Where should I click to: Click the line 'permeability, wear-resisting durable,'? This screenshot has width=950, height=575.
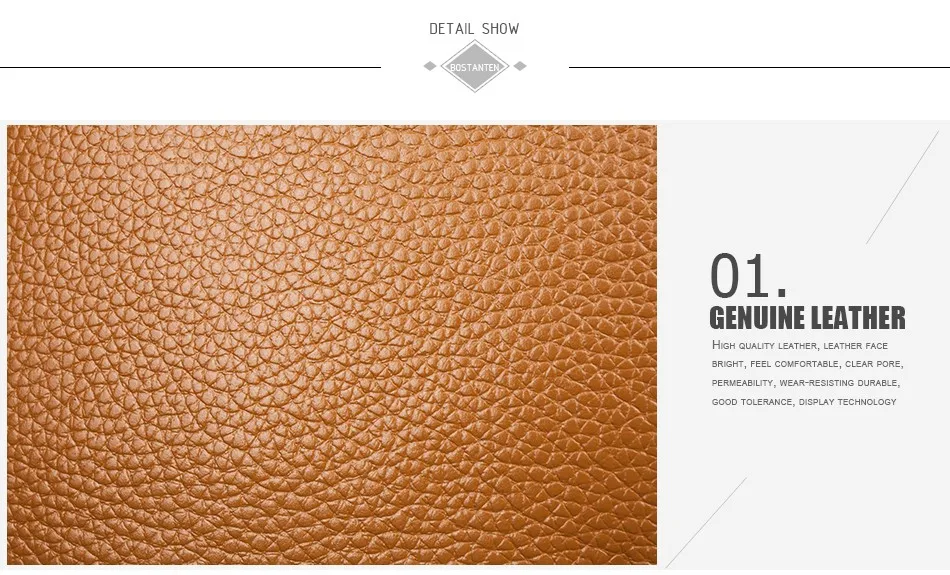click(806, 383)
